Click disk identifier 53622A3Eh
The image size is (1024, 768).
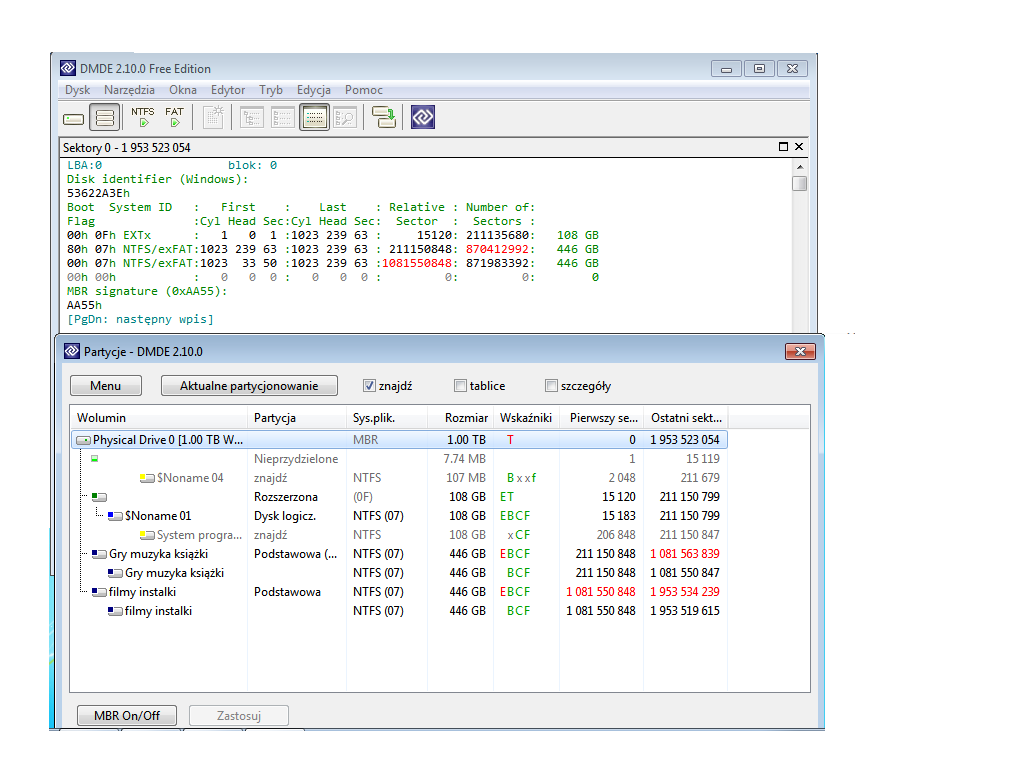click(98, 193)
